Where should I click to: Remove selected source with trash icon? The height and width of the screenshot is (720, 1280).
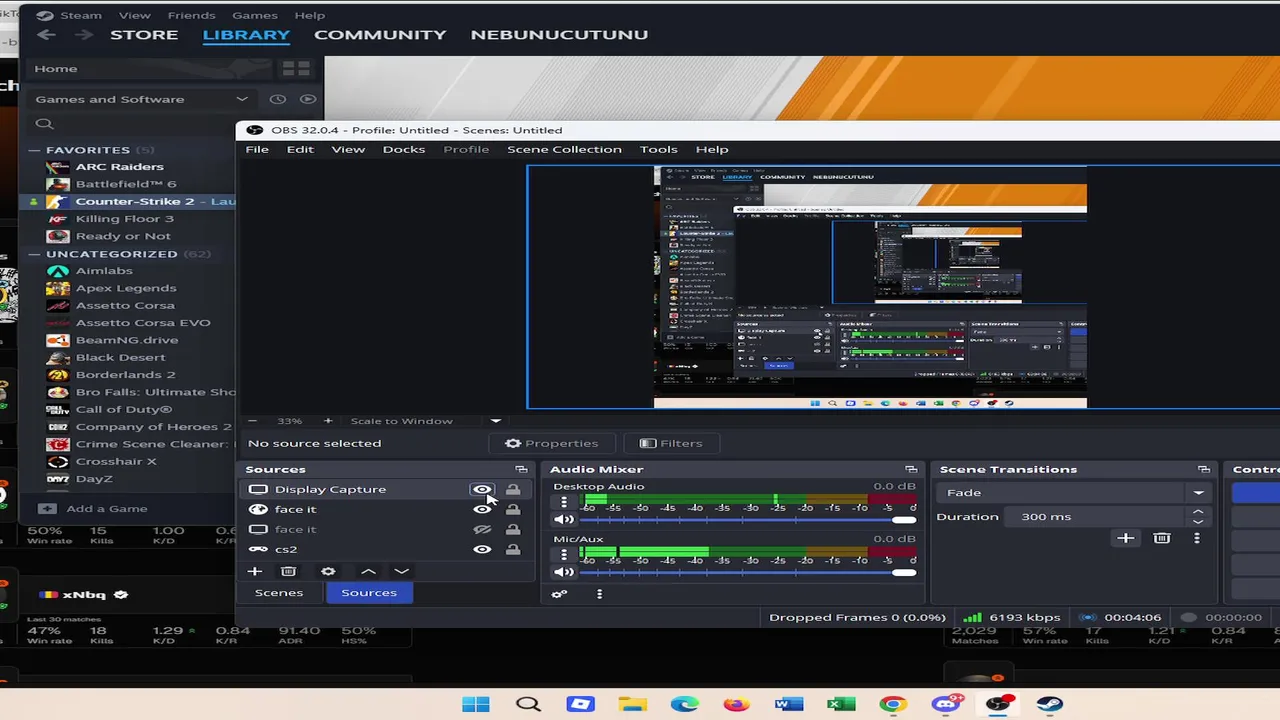point(288,571)
